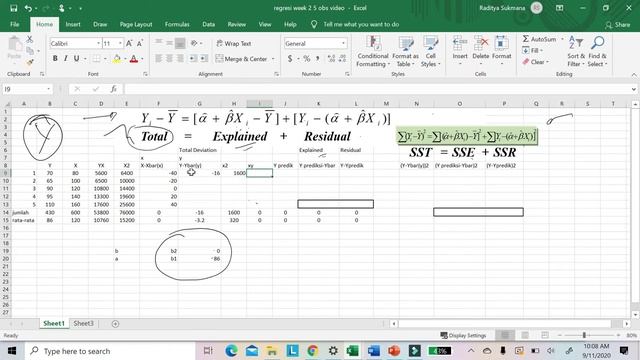Open PowerPoint from the taskbar

[394, 351]
